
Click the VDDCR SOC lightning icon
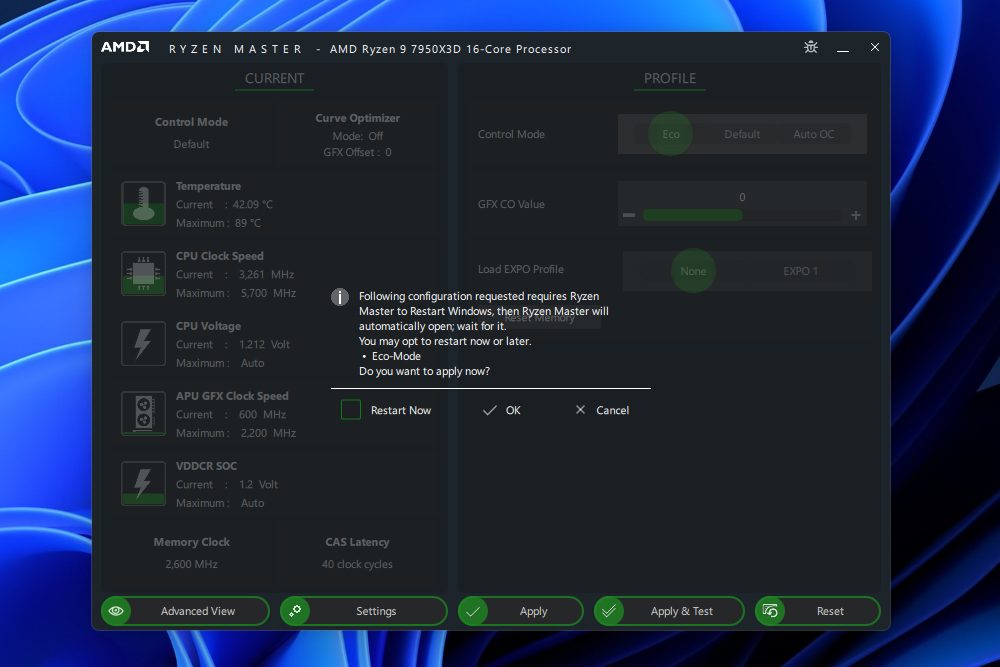click(143, 483)
